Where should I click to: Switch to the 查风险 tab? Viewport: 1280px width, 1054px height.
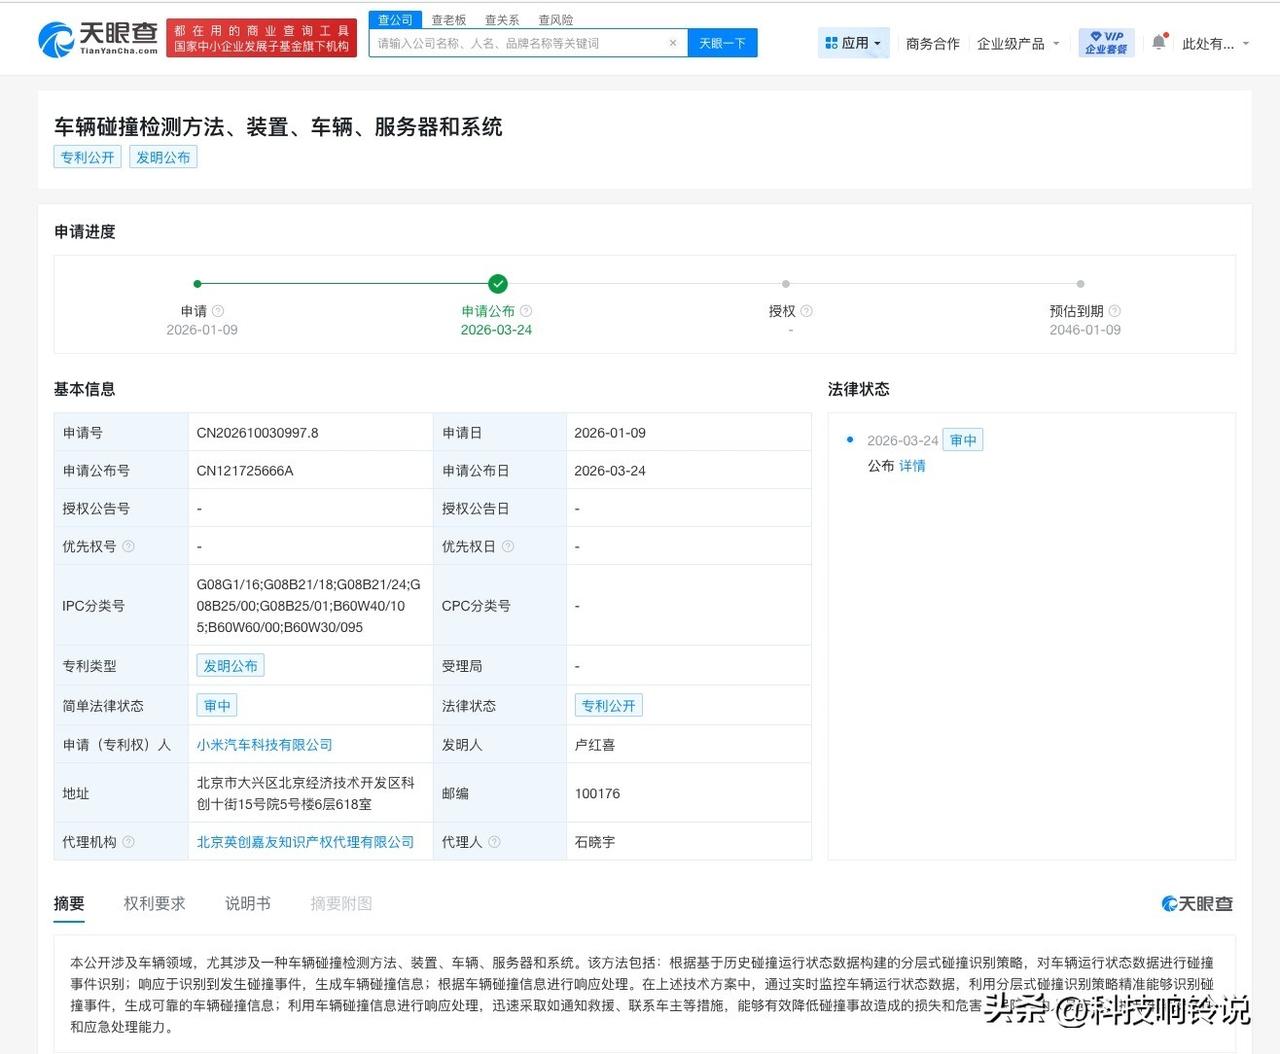click(556, 19)
